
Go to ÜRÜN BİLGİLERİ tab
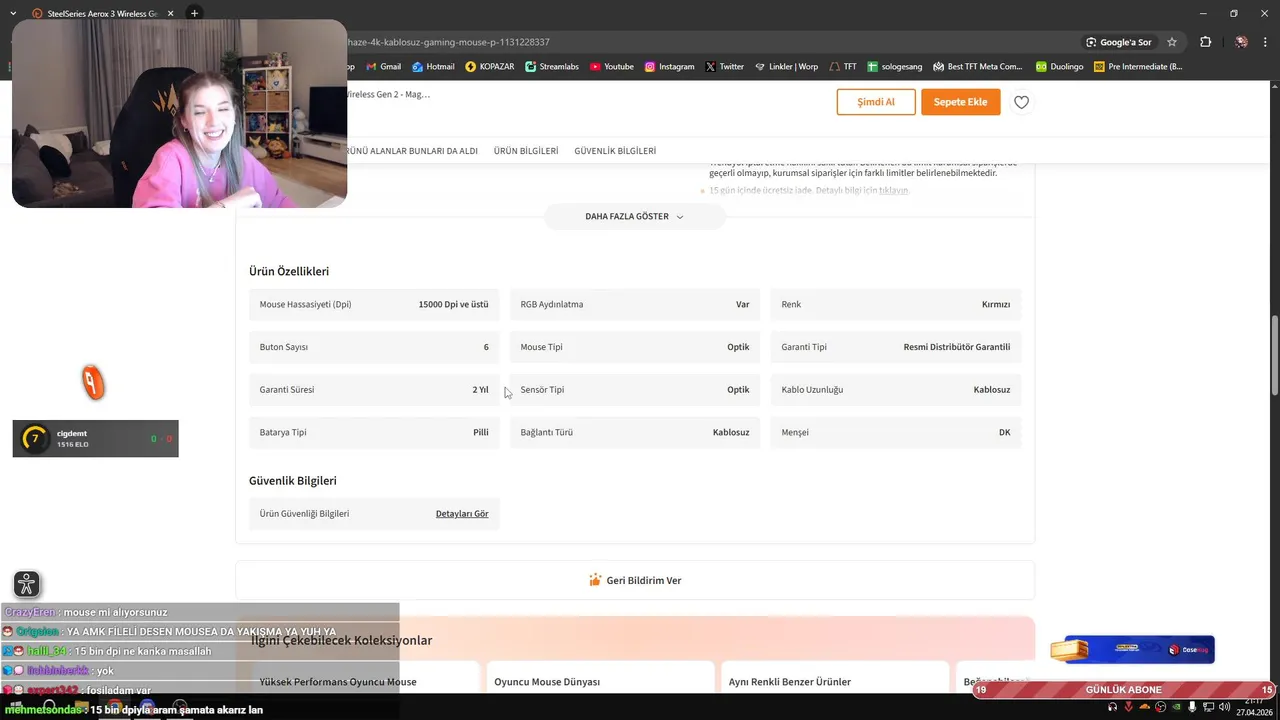pos(526,151)
